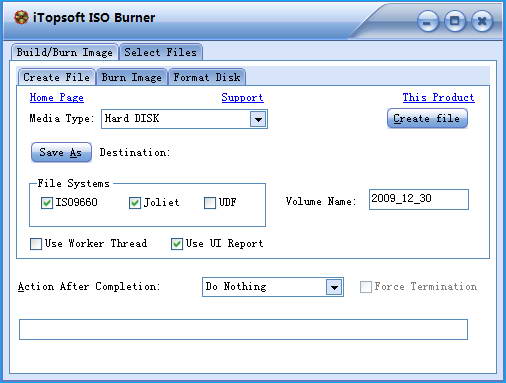Open the Select Files tab

tap(161, 52)
